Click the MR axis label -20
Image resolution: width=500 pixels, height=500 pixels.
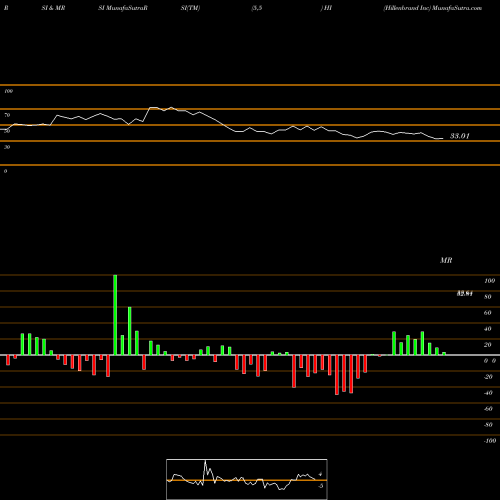tap(488, 377)
